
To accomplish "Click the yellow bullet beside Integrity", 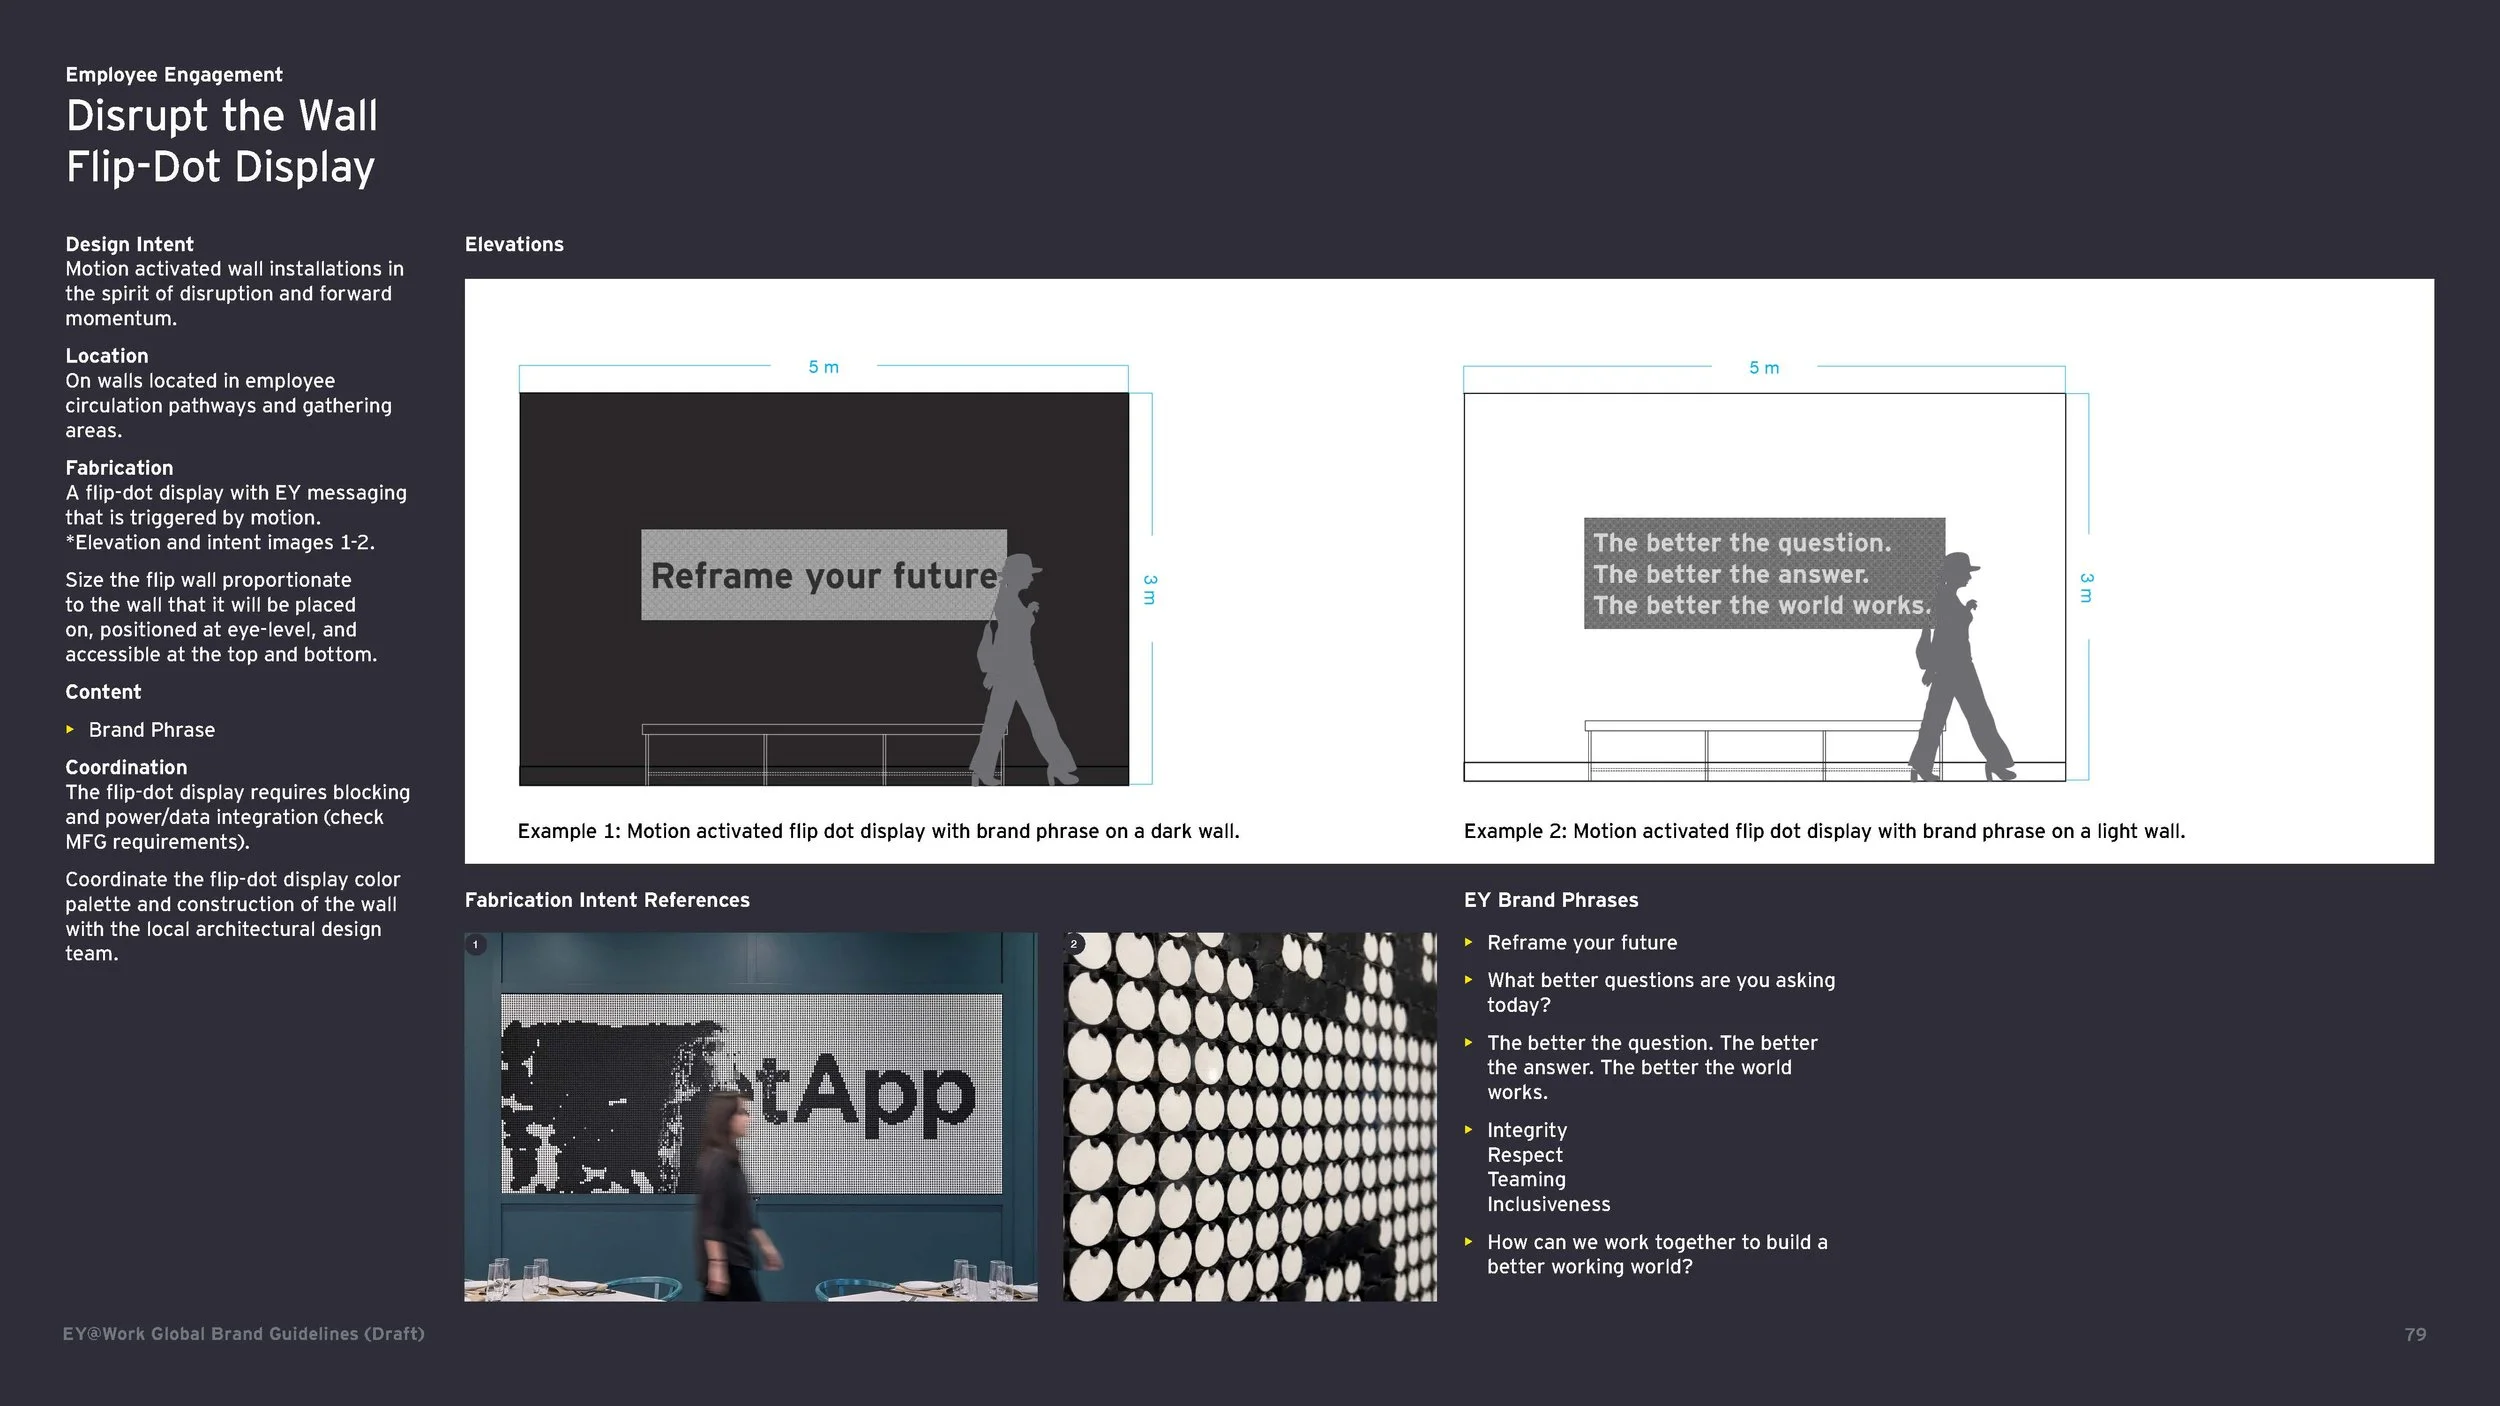I will (1468, 1130).
